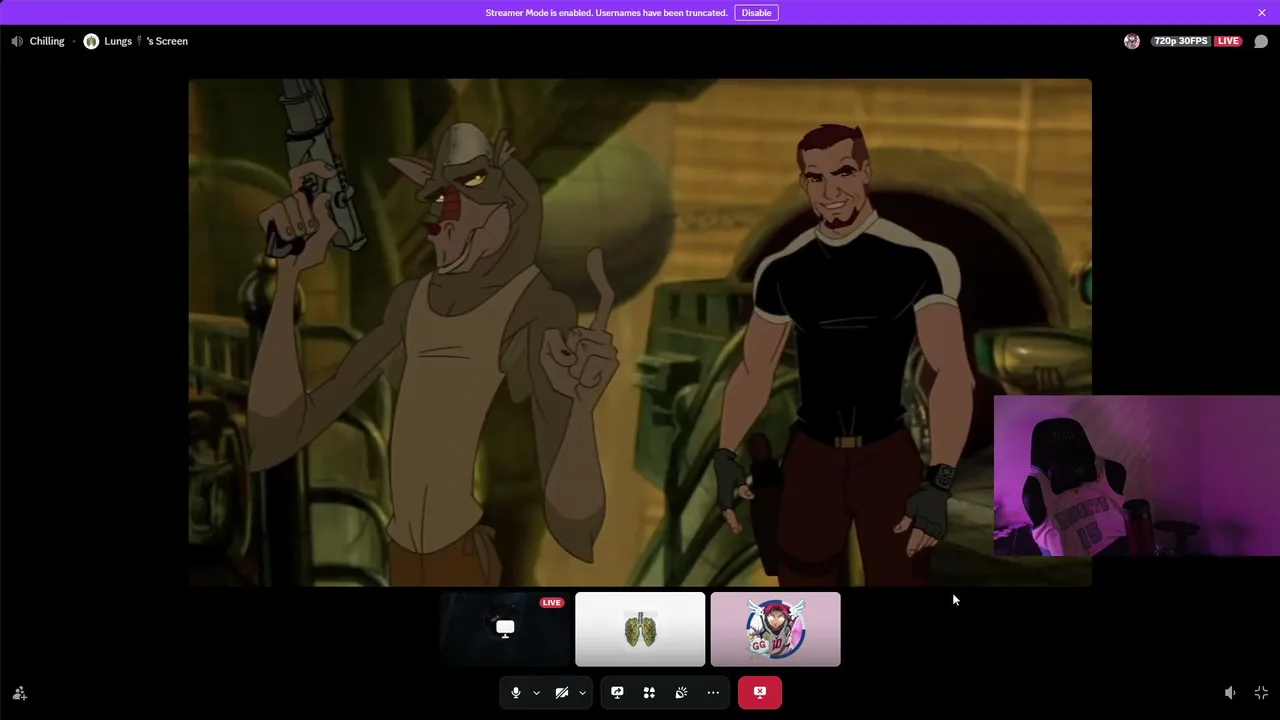Image resolution: width=1280 pixels, height=720 pixels.
Task: Open the soundboard
Action: [681, 692]
